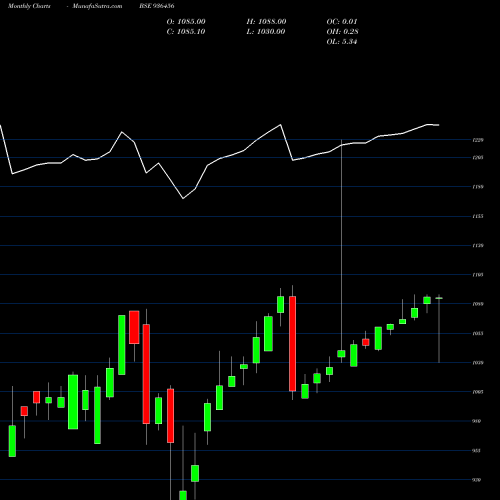Click the 980 price axis label
The width and height of the screenshot is (500, 500).
(x=477, y=421)
